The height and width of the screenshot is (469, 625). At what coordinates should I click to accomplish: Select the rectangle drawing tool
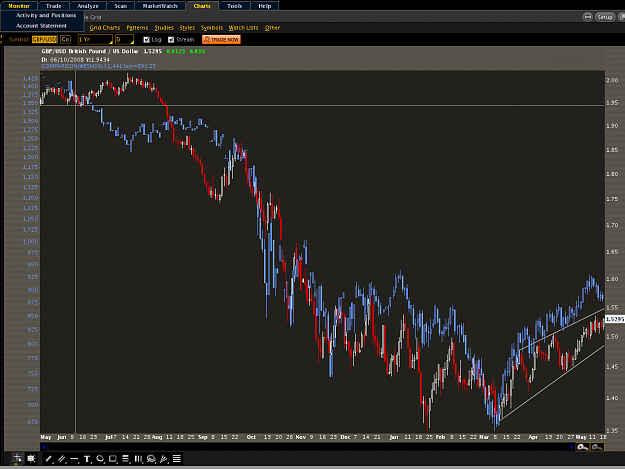coord(113,459)
